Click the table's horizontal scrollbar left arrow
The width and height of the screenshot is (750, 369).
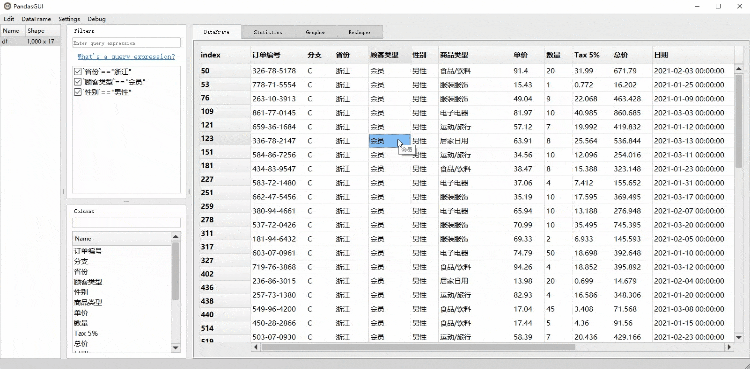pos(255,347)
